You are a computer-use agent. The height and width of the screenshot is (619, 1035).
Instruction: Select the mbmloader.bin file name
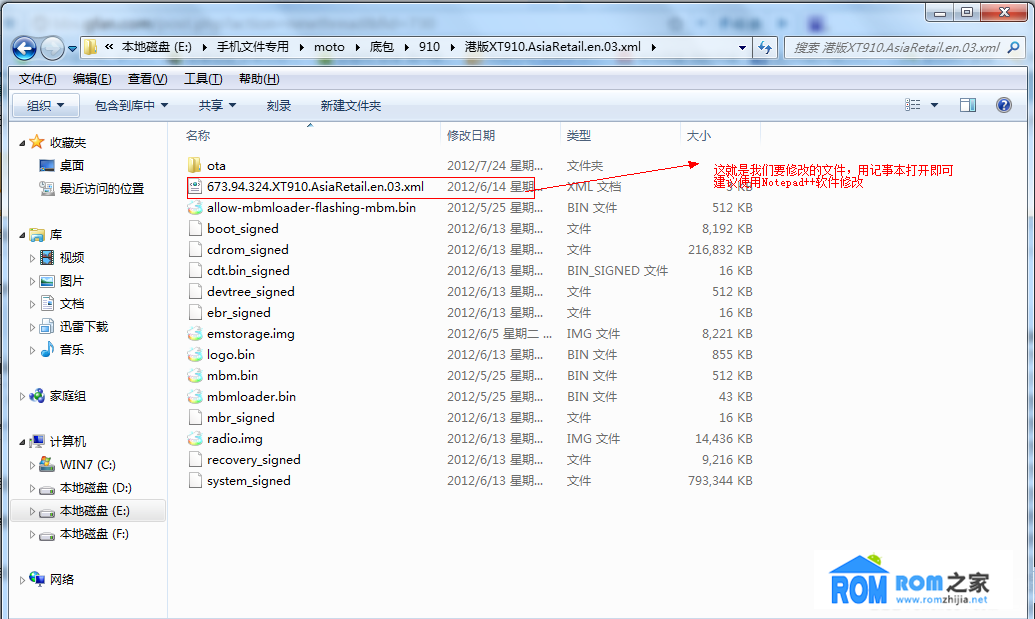pos(251,397)
